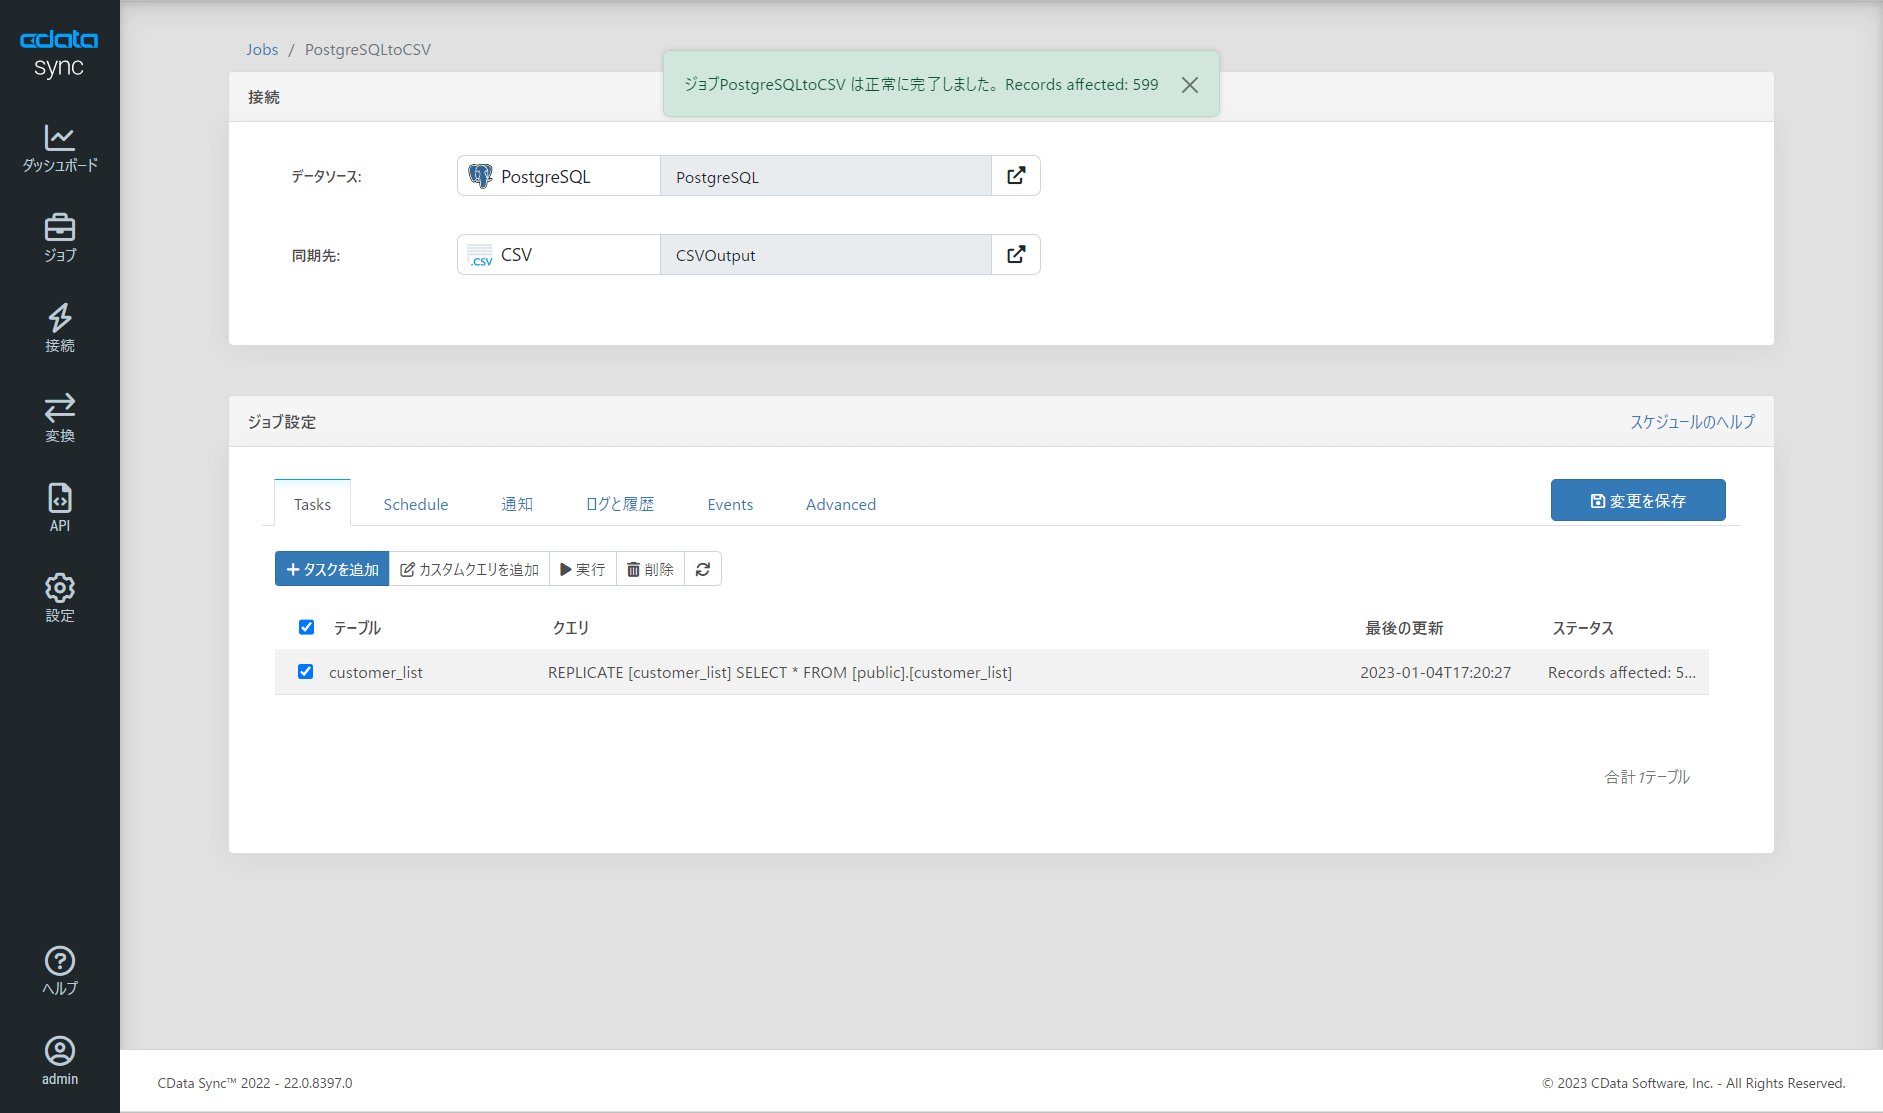Open the API section in sidebar
1883x1113 pixels.
[x=60, y=508]
